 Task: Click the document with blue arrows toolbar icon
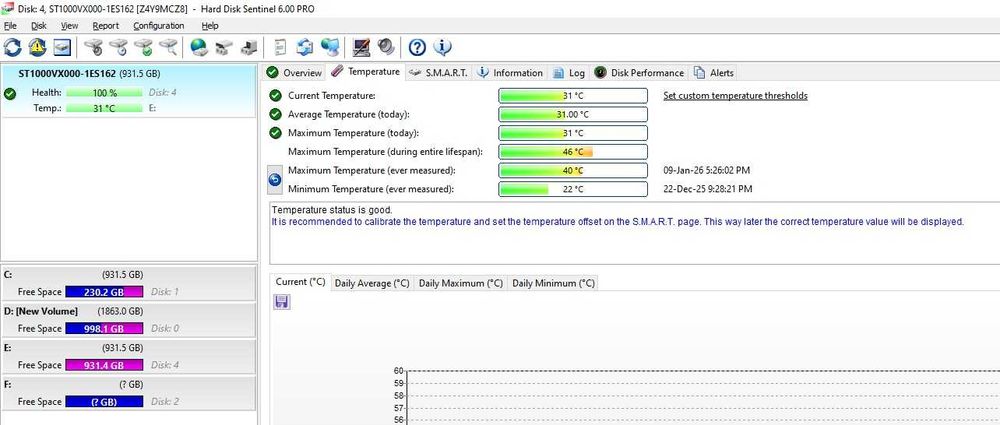coord(305,47)
